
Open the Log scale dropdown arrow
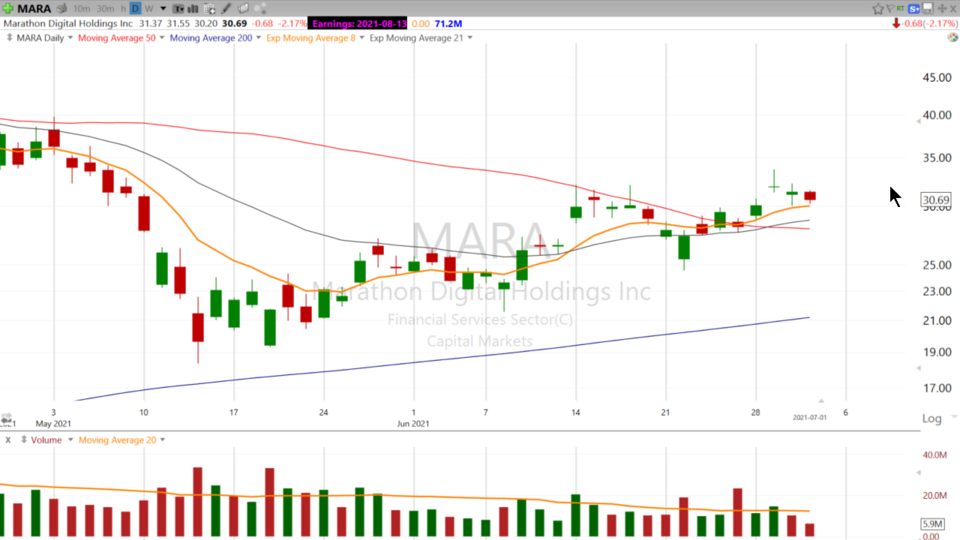(x=953, y=417)
